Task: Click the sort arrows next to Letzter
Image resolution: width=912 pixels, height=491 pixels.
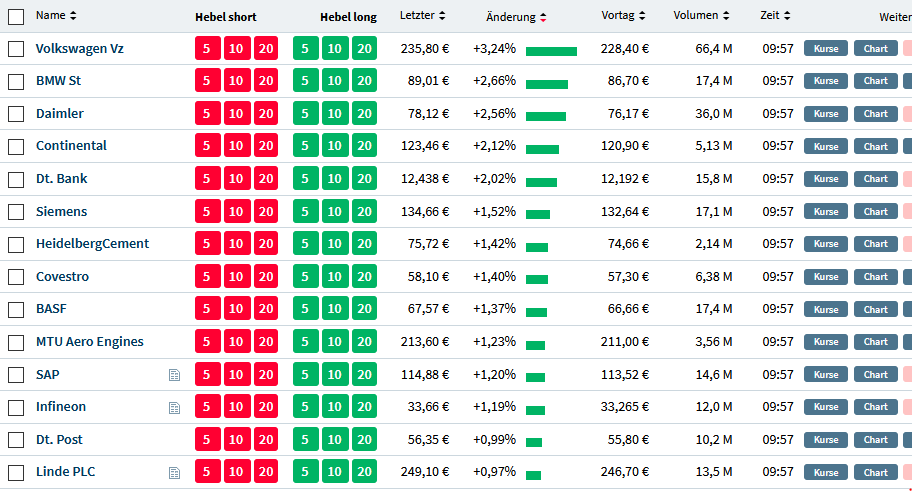Action: coord(443,16)
